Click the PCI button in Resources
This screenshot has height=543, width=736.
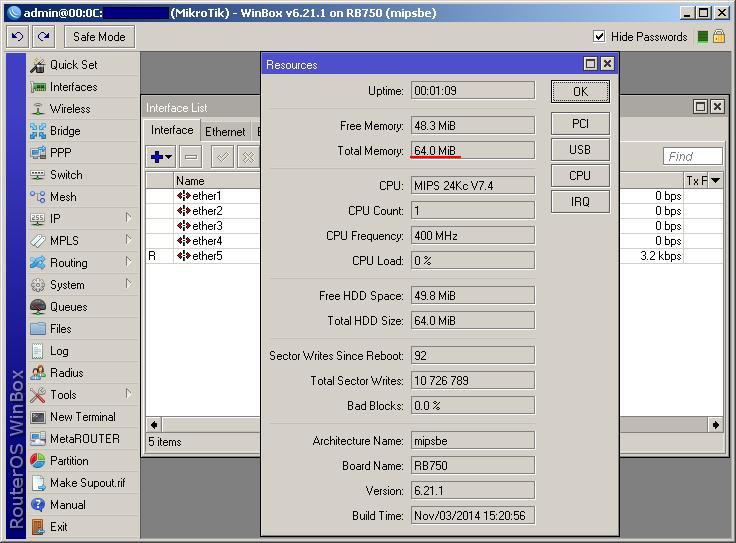[x=580, y=124]
